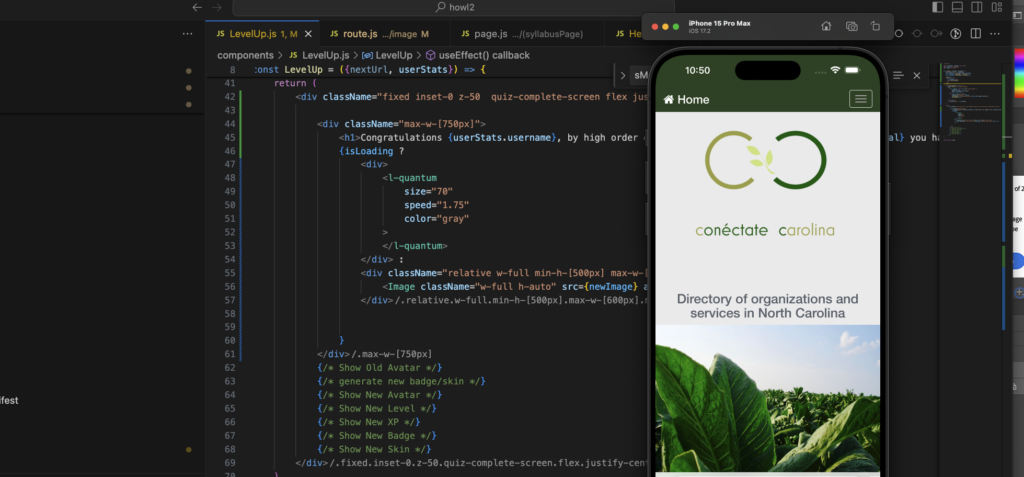Screen dimensions: 1024x477
Task: Tap Home link in phone app
Action: pos(686,99)
